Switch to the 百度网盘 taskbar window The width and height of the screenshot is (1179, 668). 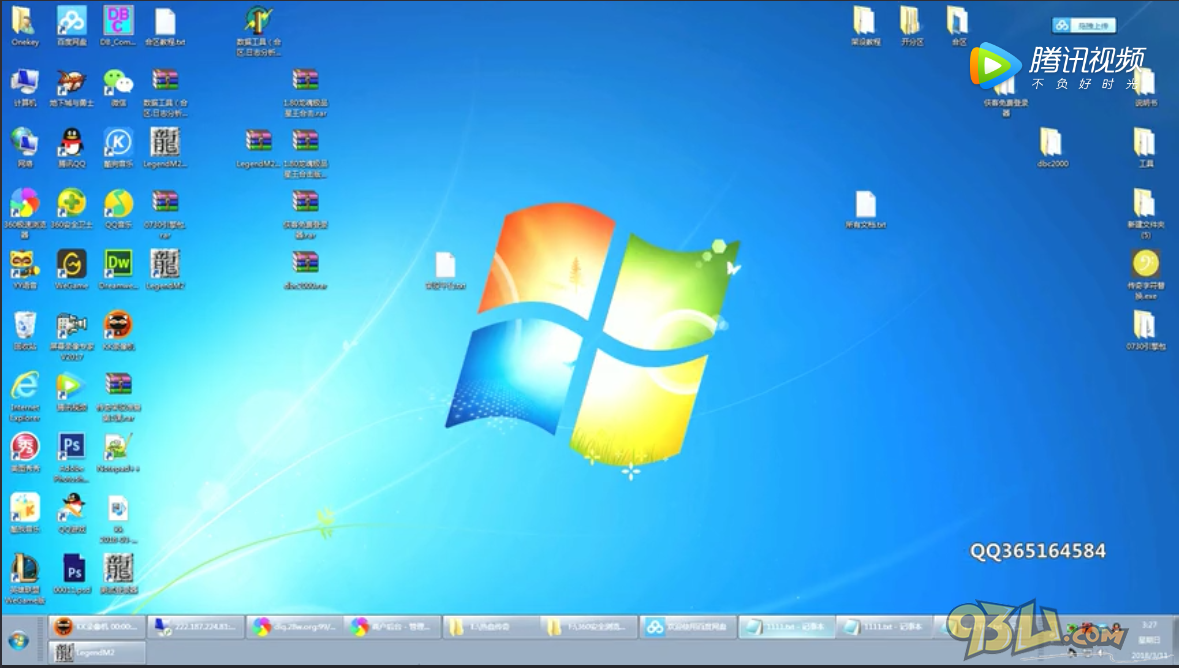coord(687,627)
